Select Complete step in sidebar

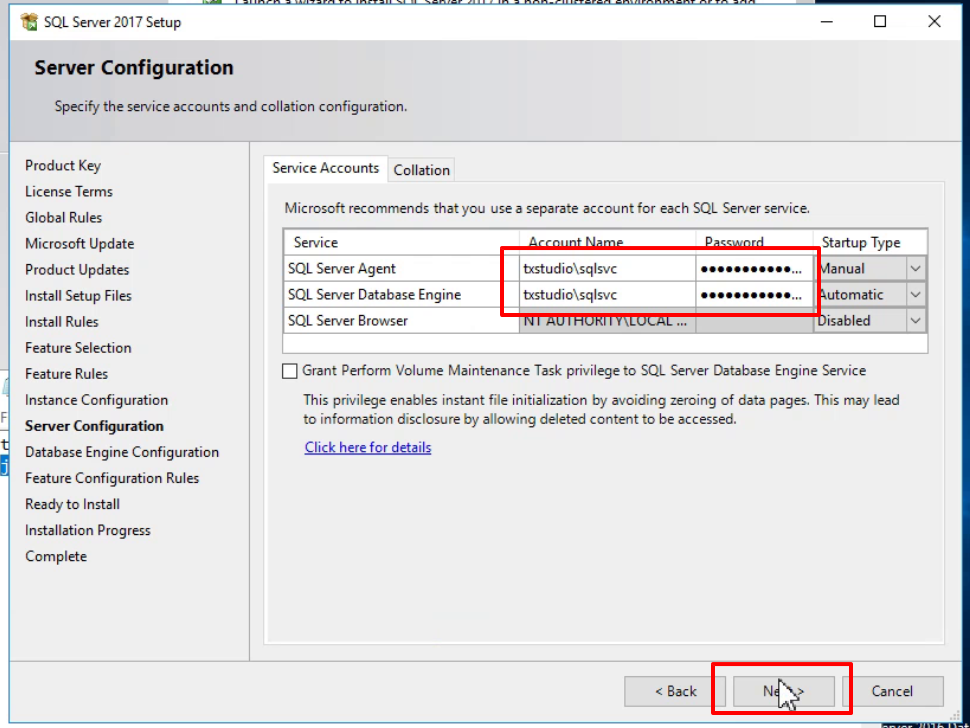pyautogui.click(x=56, y=556)
